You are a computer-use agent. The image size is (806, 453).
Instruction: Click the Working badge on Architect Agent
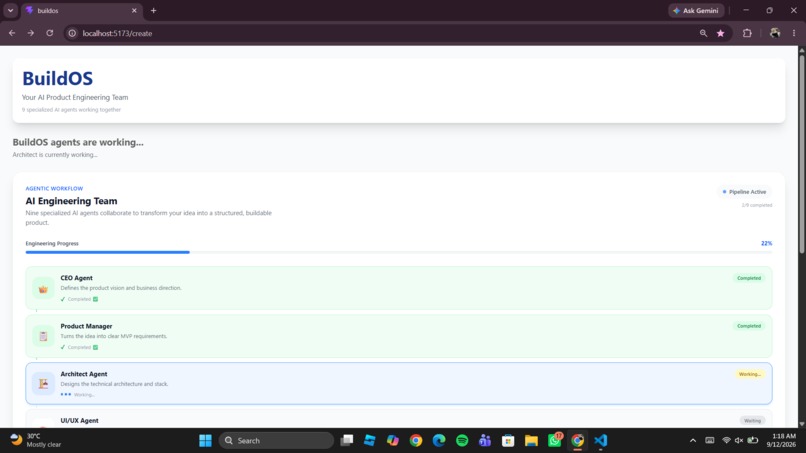(x=749, y=374)
